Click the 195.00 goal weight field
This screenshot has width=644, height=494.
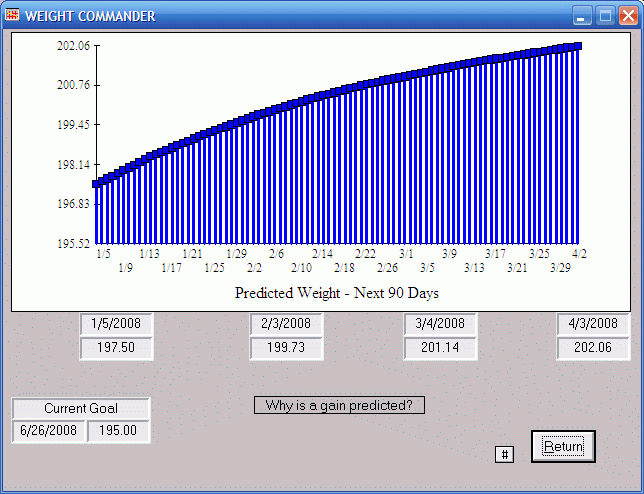click(118, 431)
